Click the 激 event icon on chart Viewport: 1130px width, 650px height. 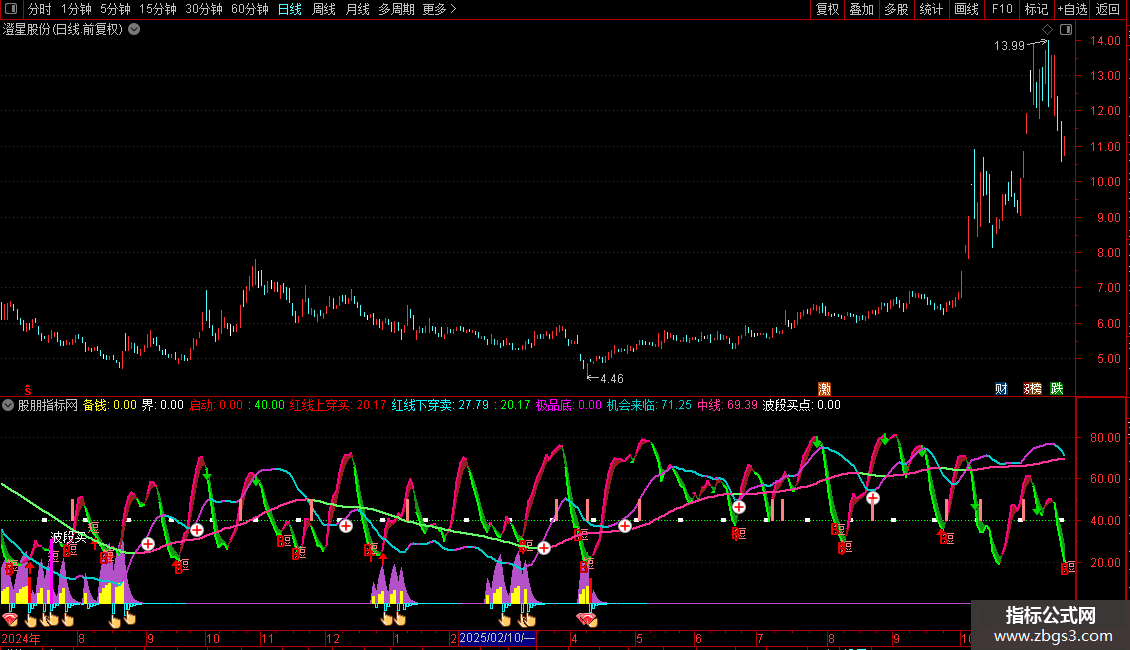point(825,388)
